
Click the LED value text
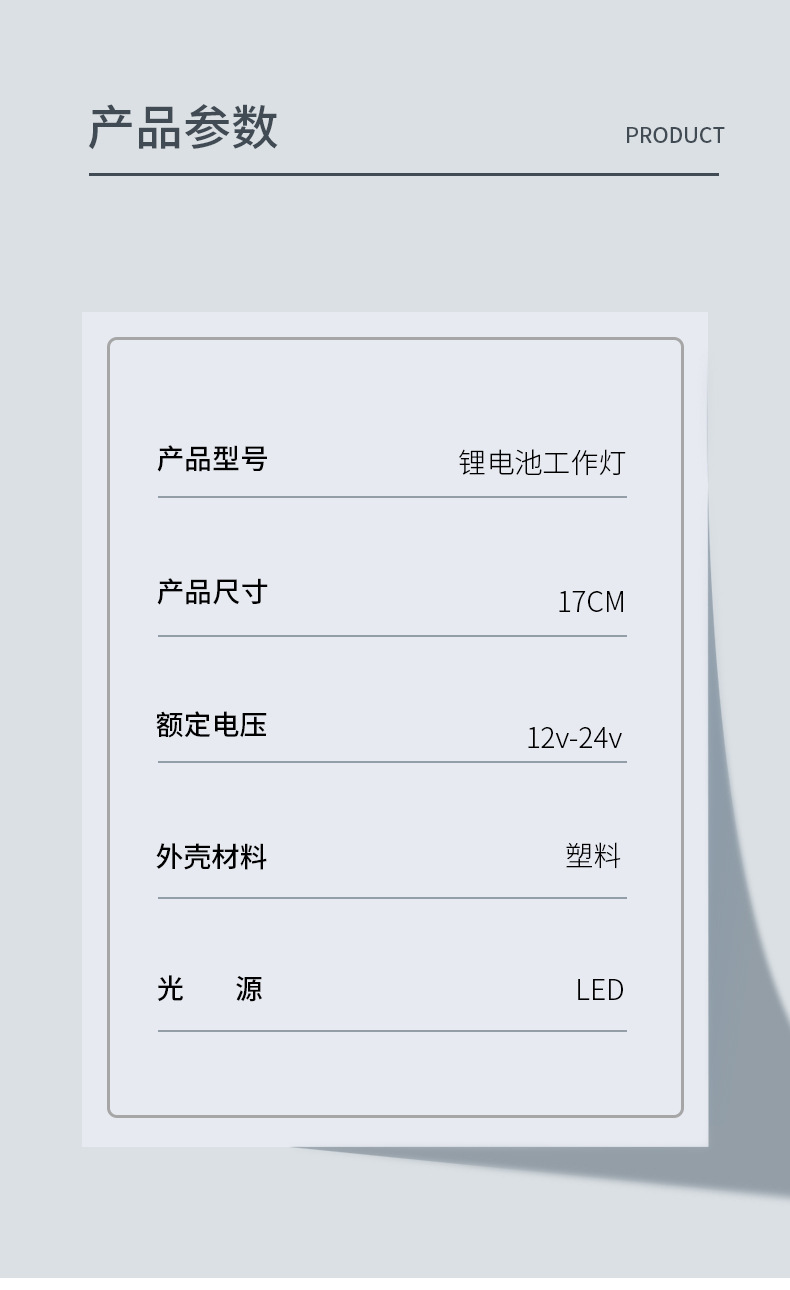point(599,990)
